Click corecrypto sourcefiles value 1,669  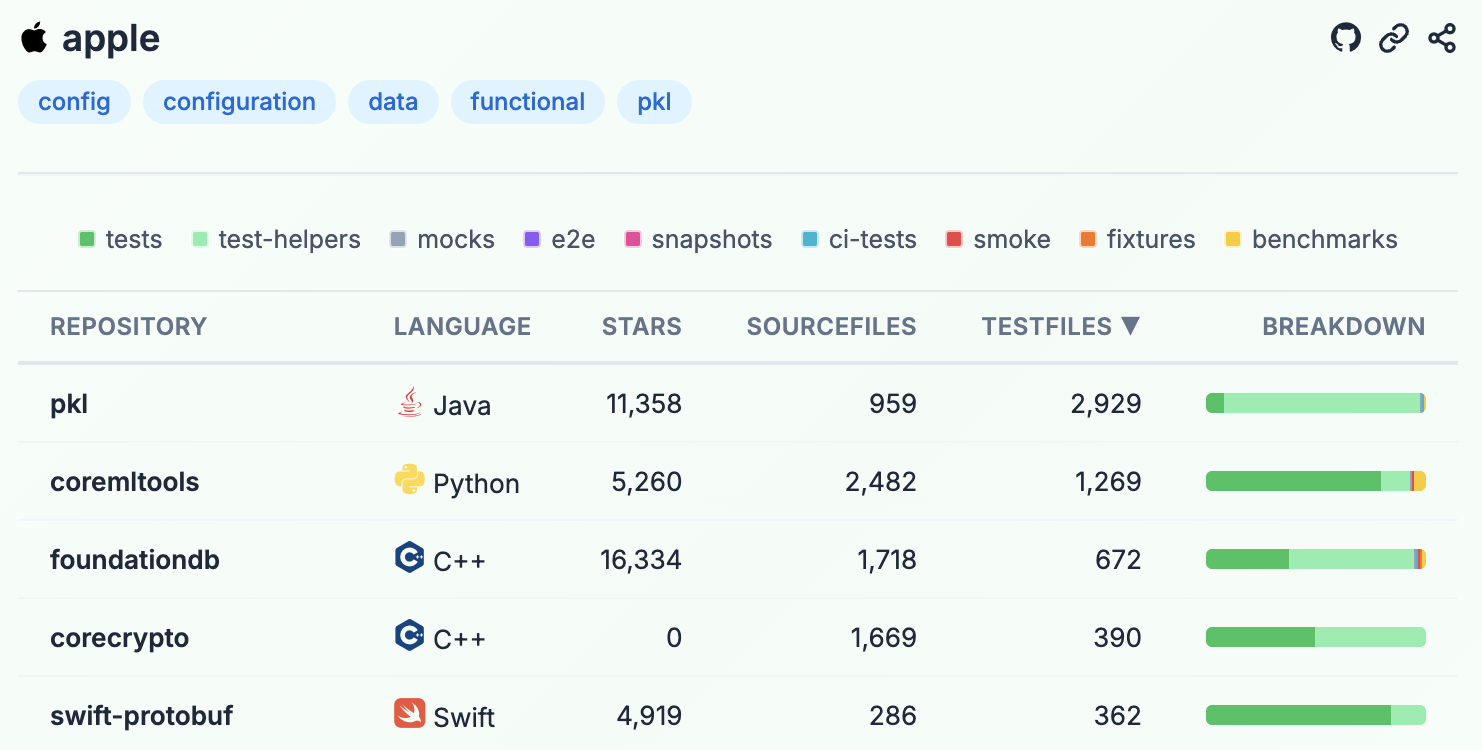pyautogui.click(x=884, y=638)
